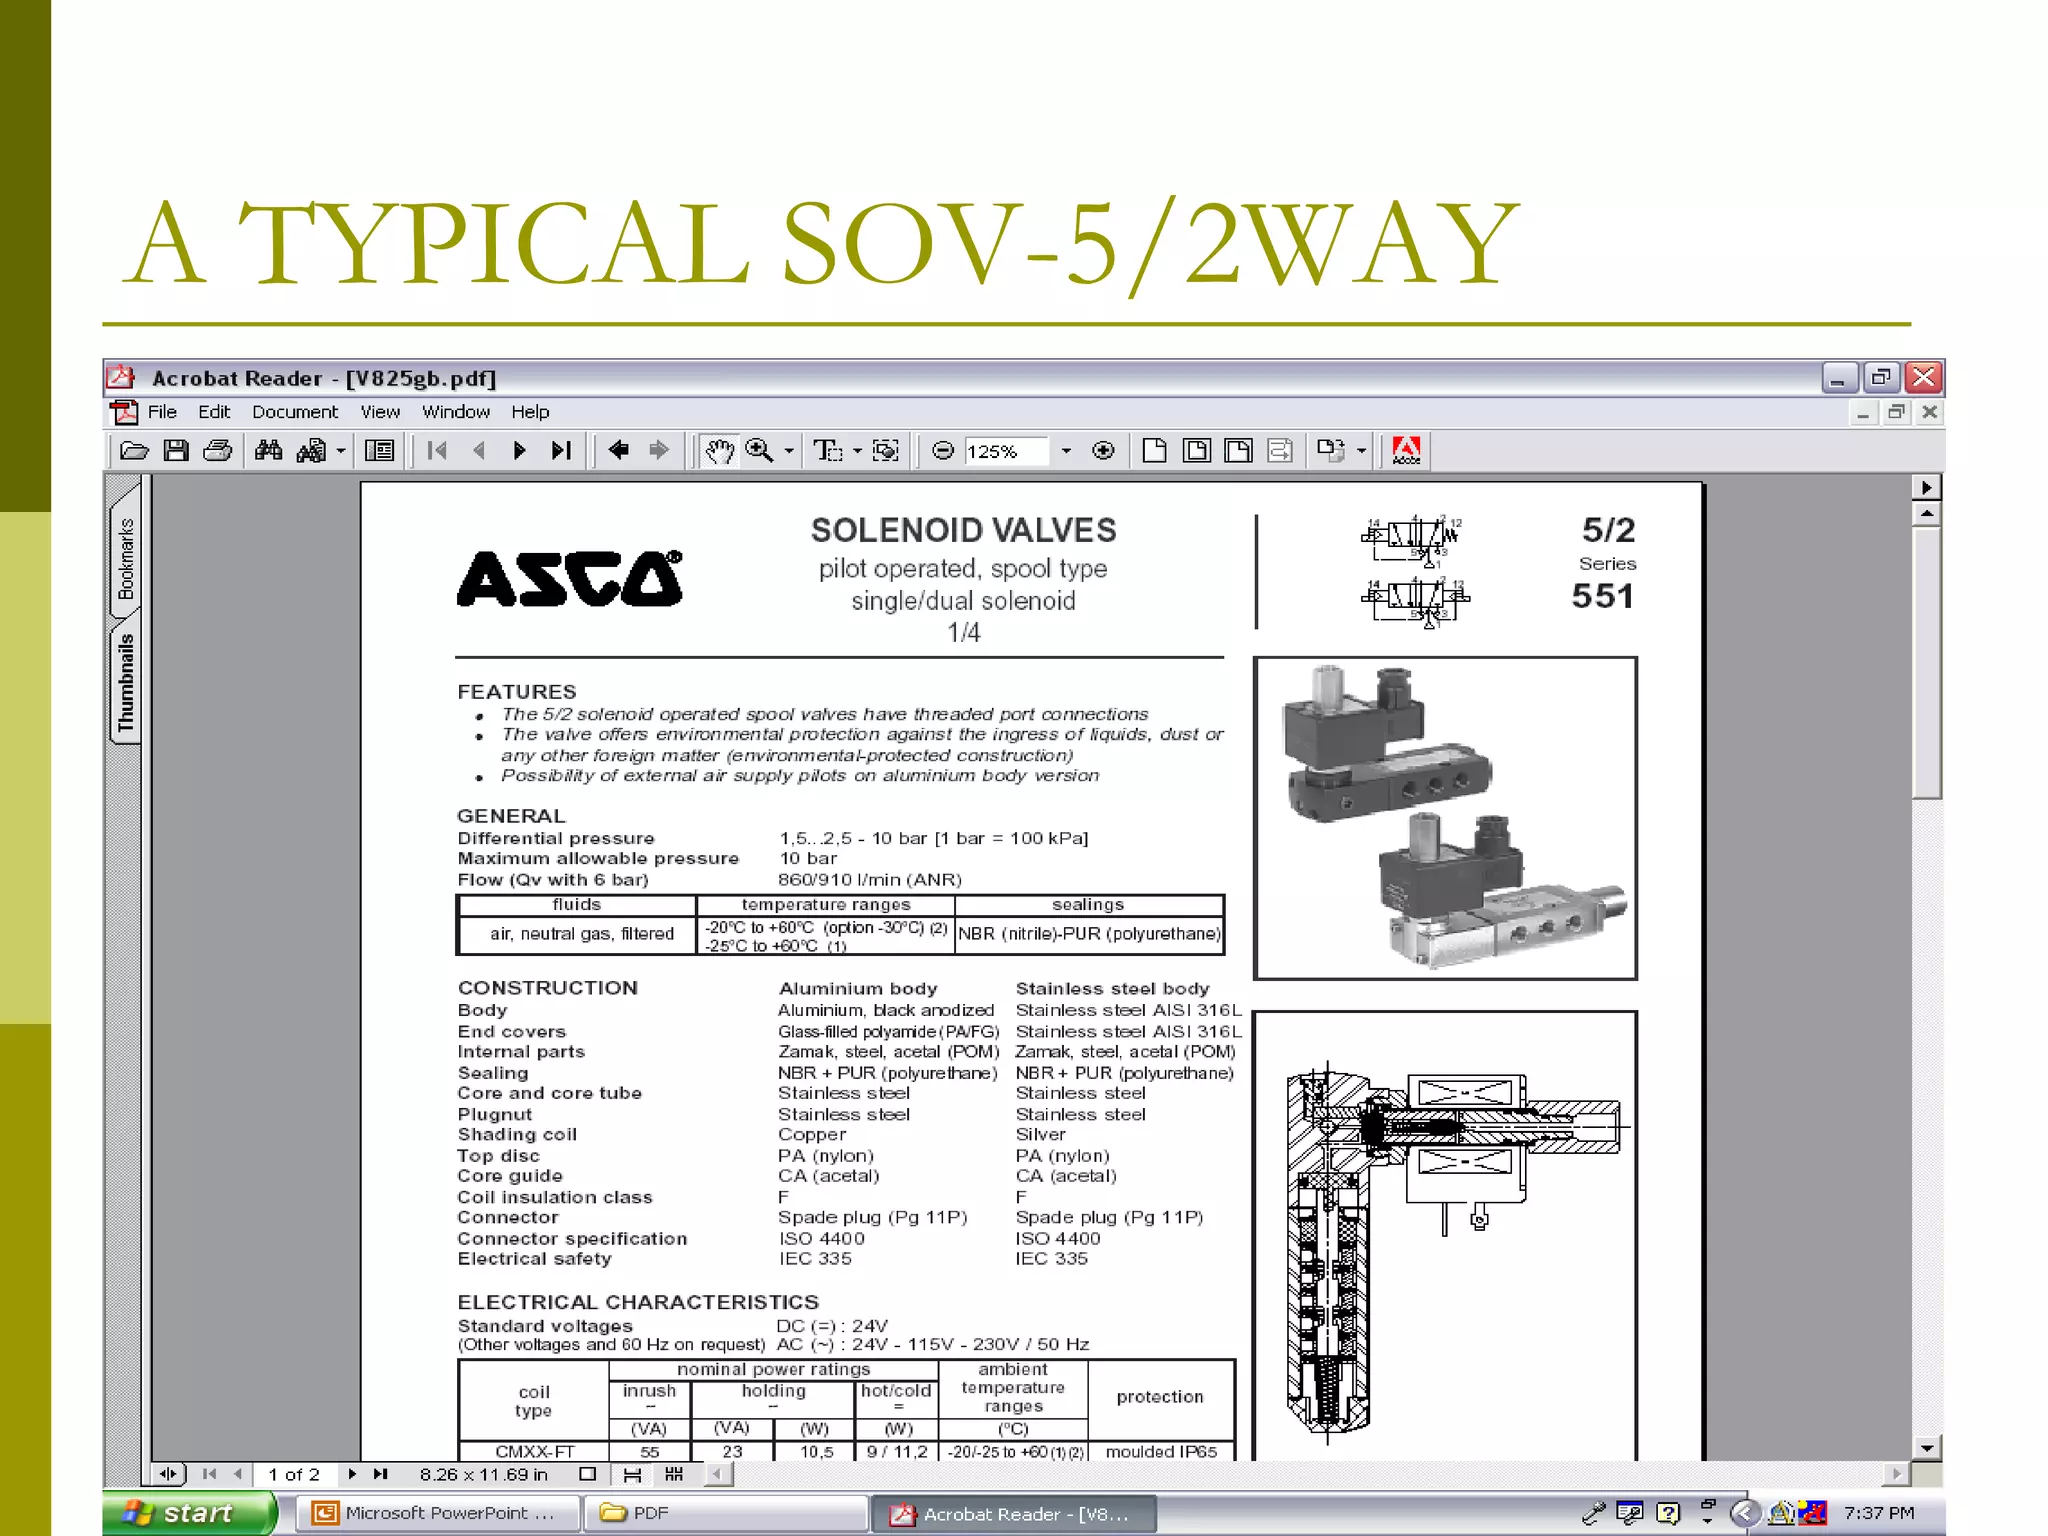Switch to the Bookmarks side tab

click(x=125, y=557)
